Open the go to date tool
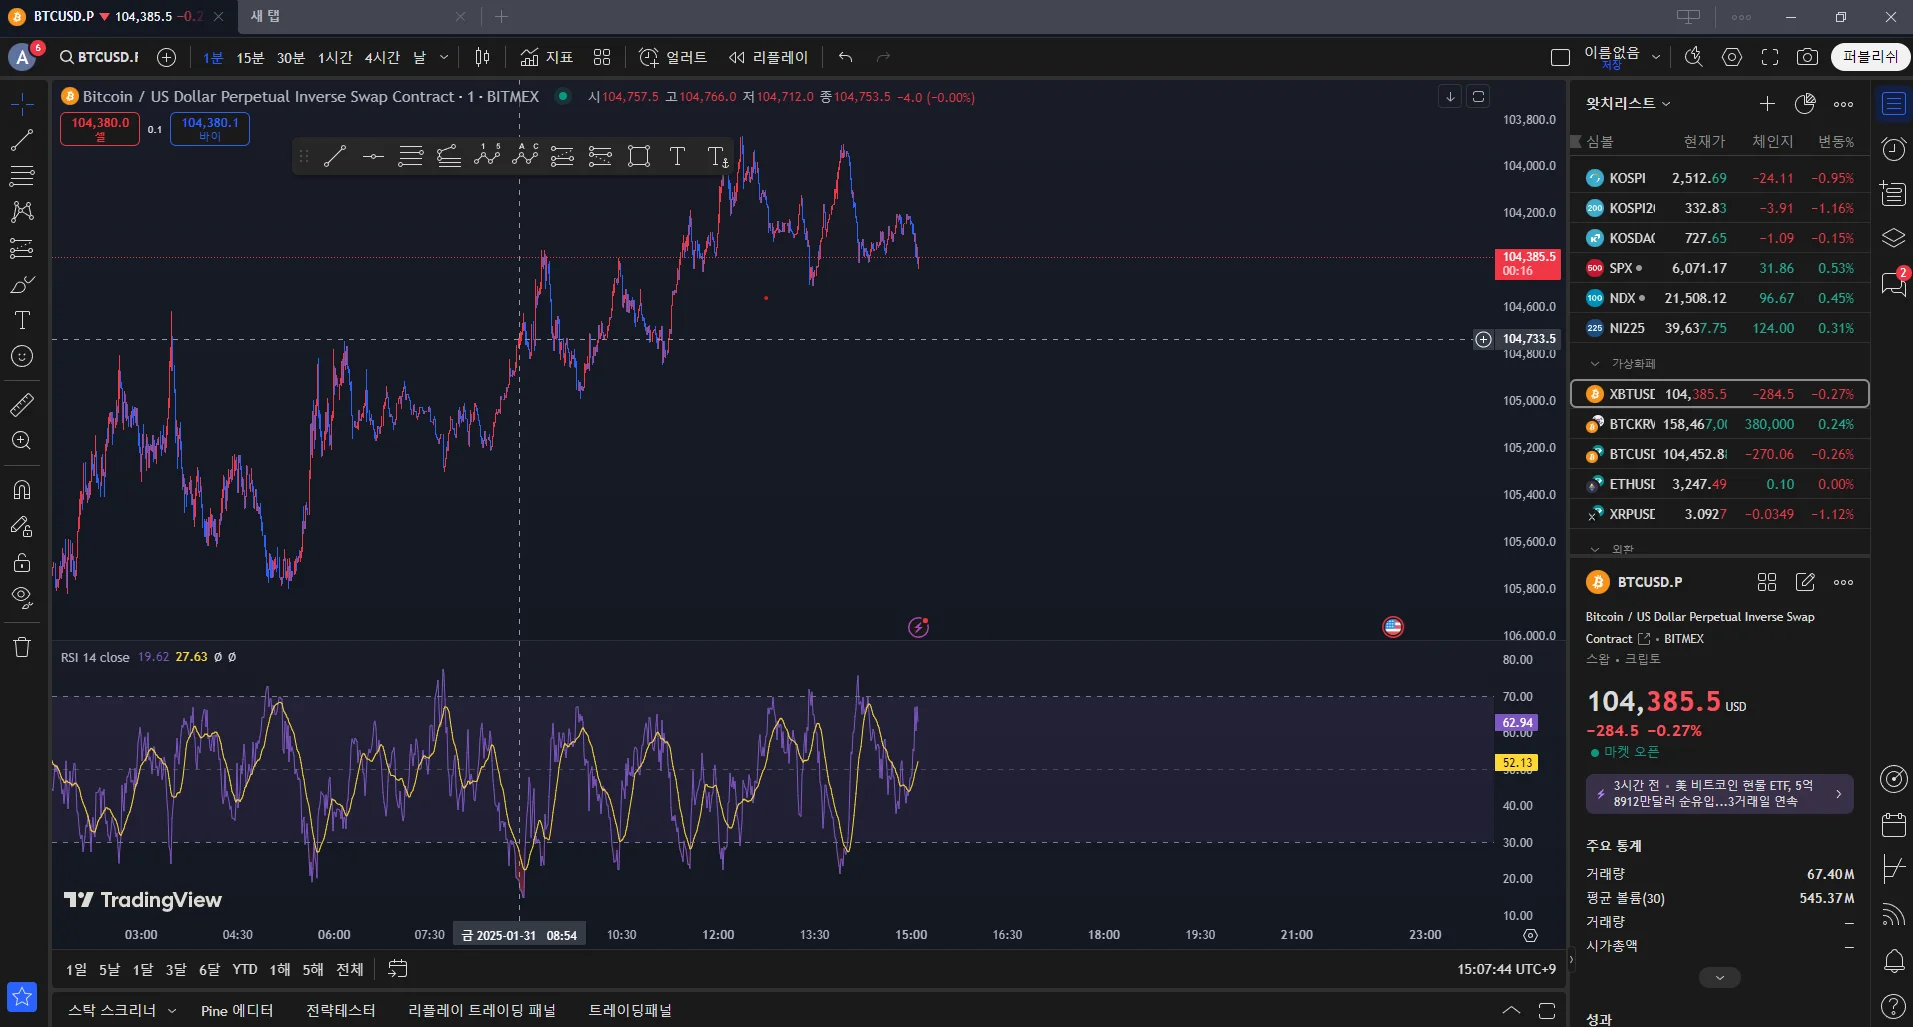This screenshot has height=1027, width=1913. pyautogui.click(x=398, y=969)
